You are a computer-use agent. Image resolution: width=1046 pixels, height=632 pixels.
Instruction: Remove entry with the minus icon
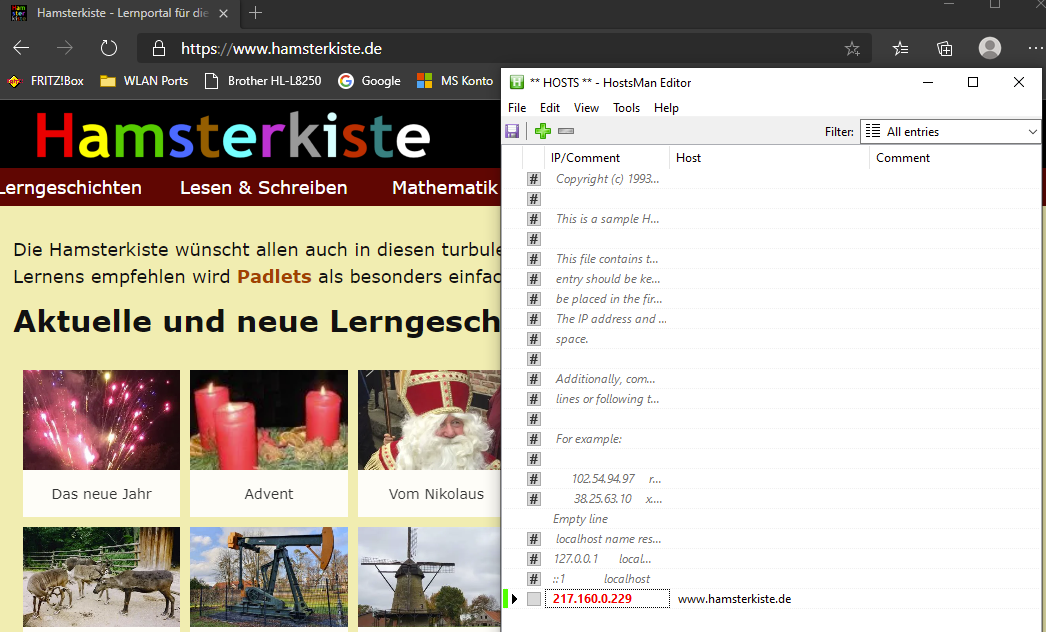(566, 131)
